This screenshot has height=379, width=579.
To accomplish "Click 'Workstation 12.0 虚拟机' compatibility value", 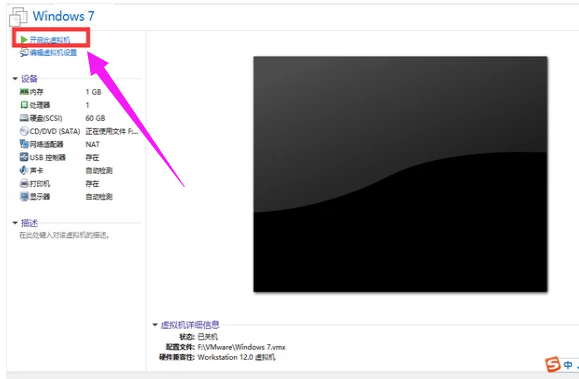I will coord(236,357).
